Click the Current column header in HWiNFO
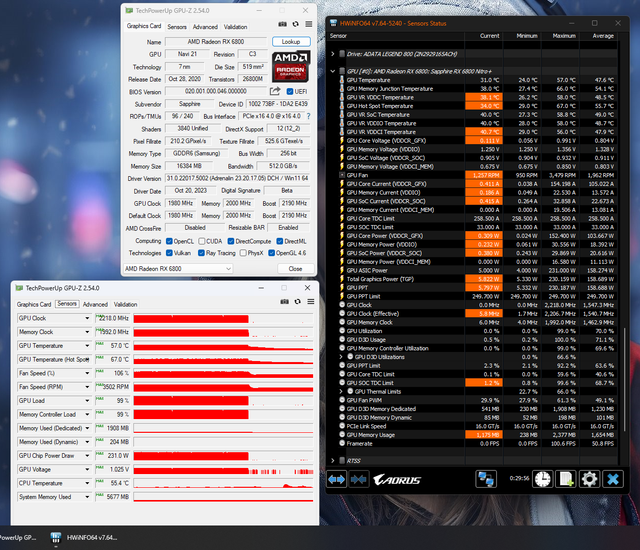 [484, 36]
